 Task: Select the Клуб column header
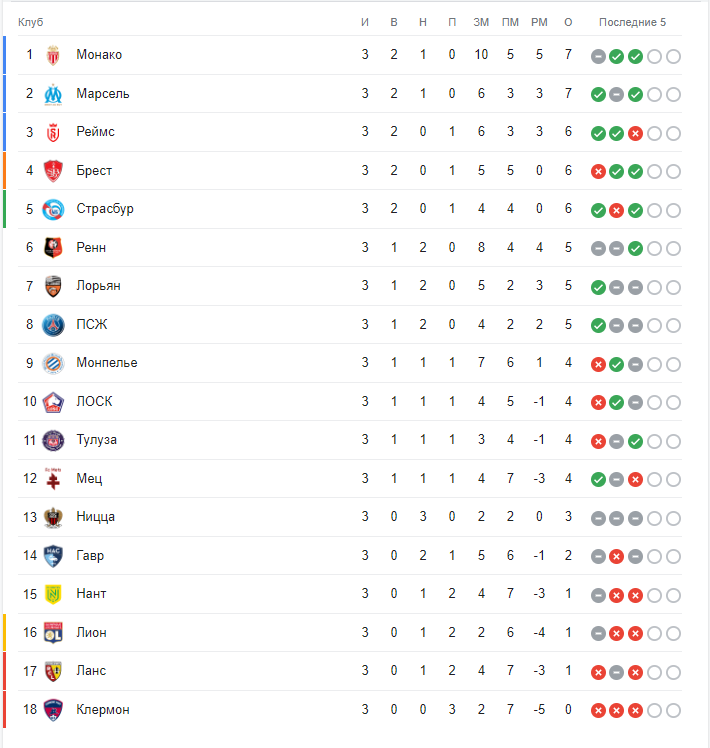coord(31,22)
